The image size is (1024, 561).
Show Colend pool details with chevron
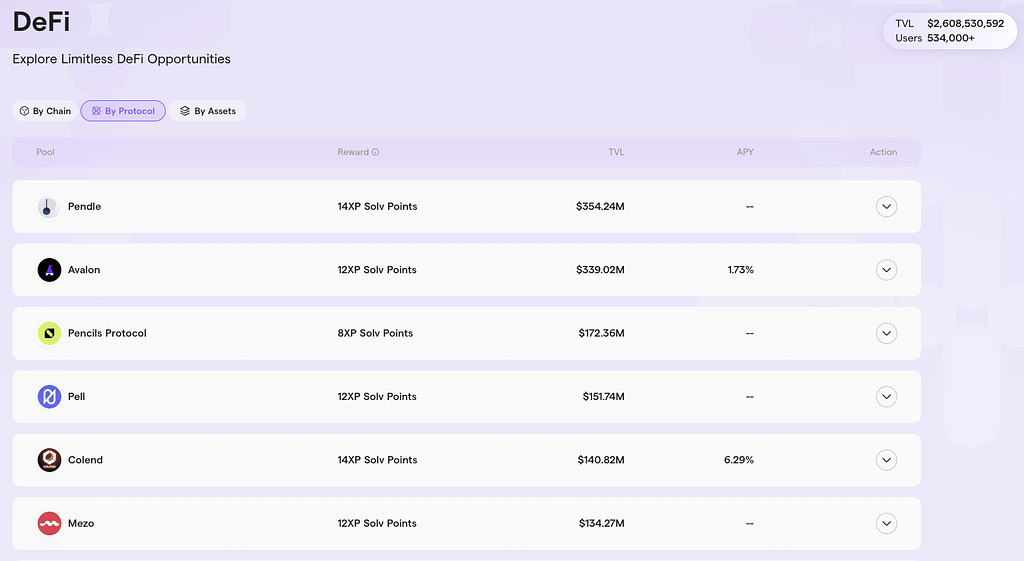coord(886,460)
